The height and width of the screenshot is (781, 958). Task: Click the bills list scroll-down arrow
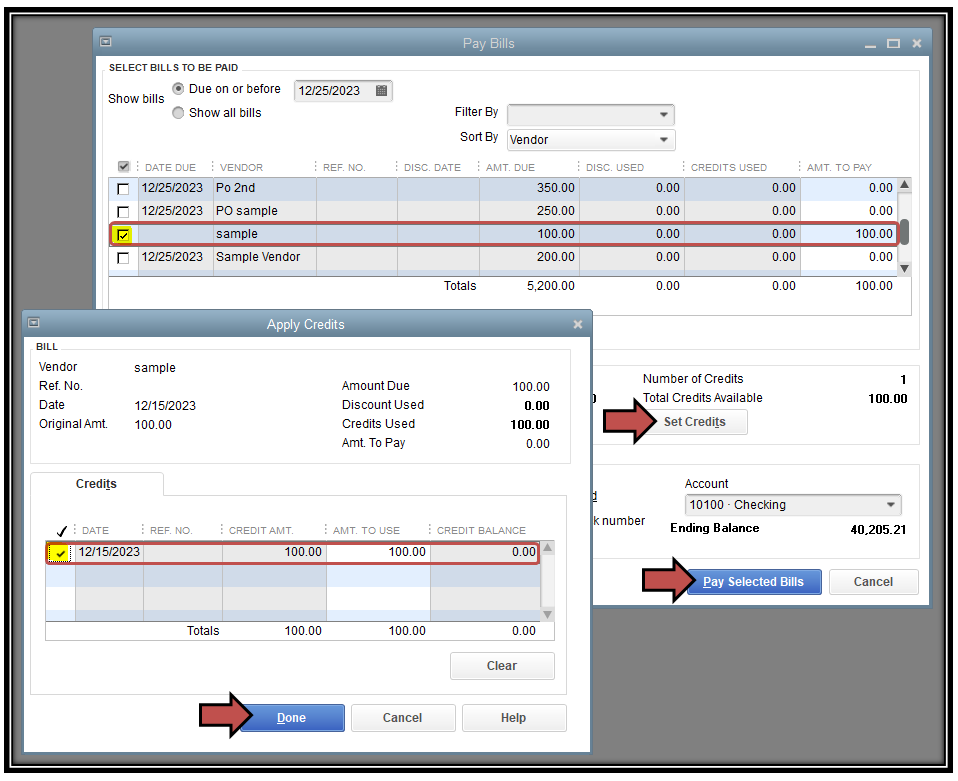(905, 268)
